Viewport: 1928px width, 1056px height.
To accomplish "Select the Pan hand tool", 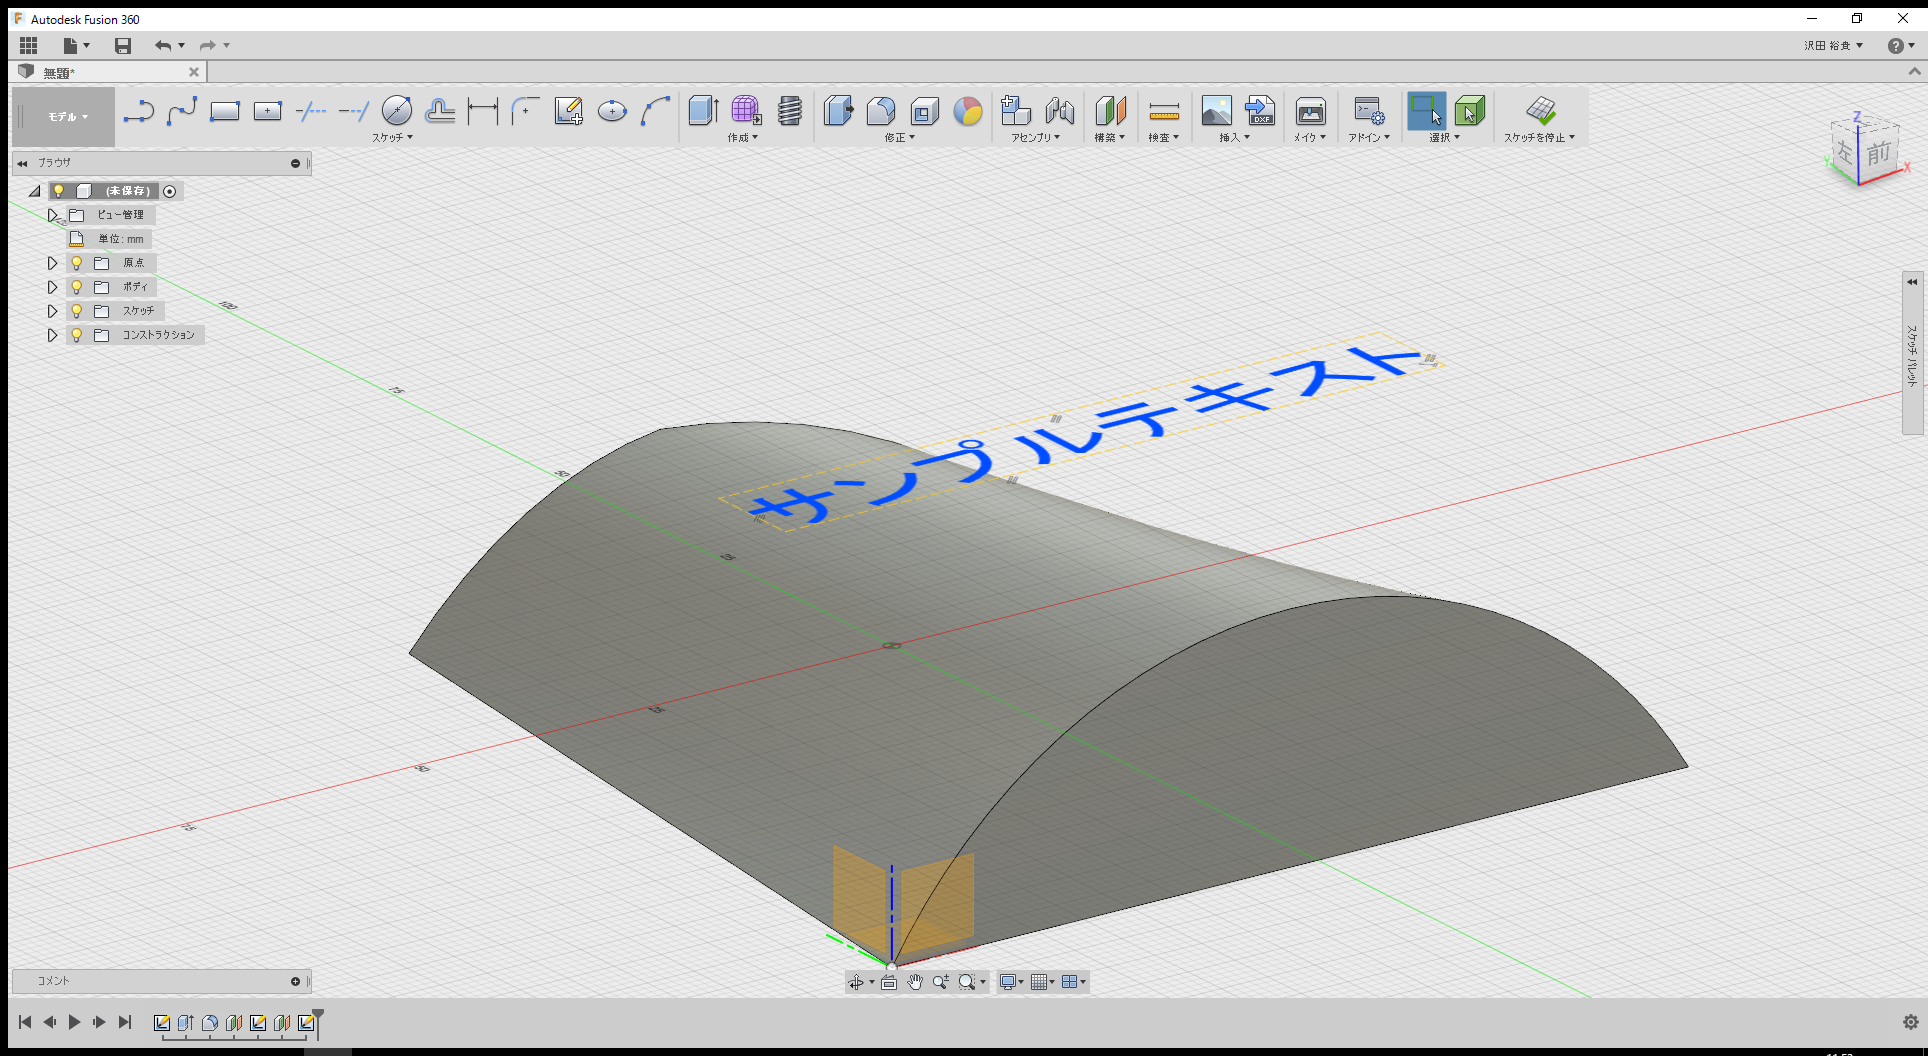I will click(x=915, y=982).
